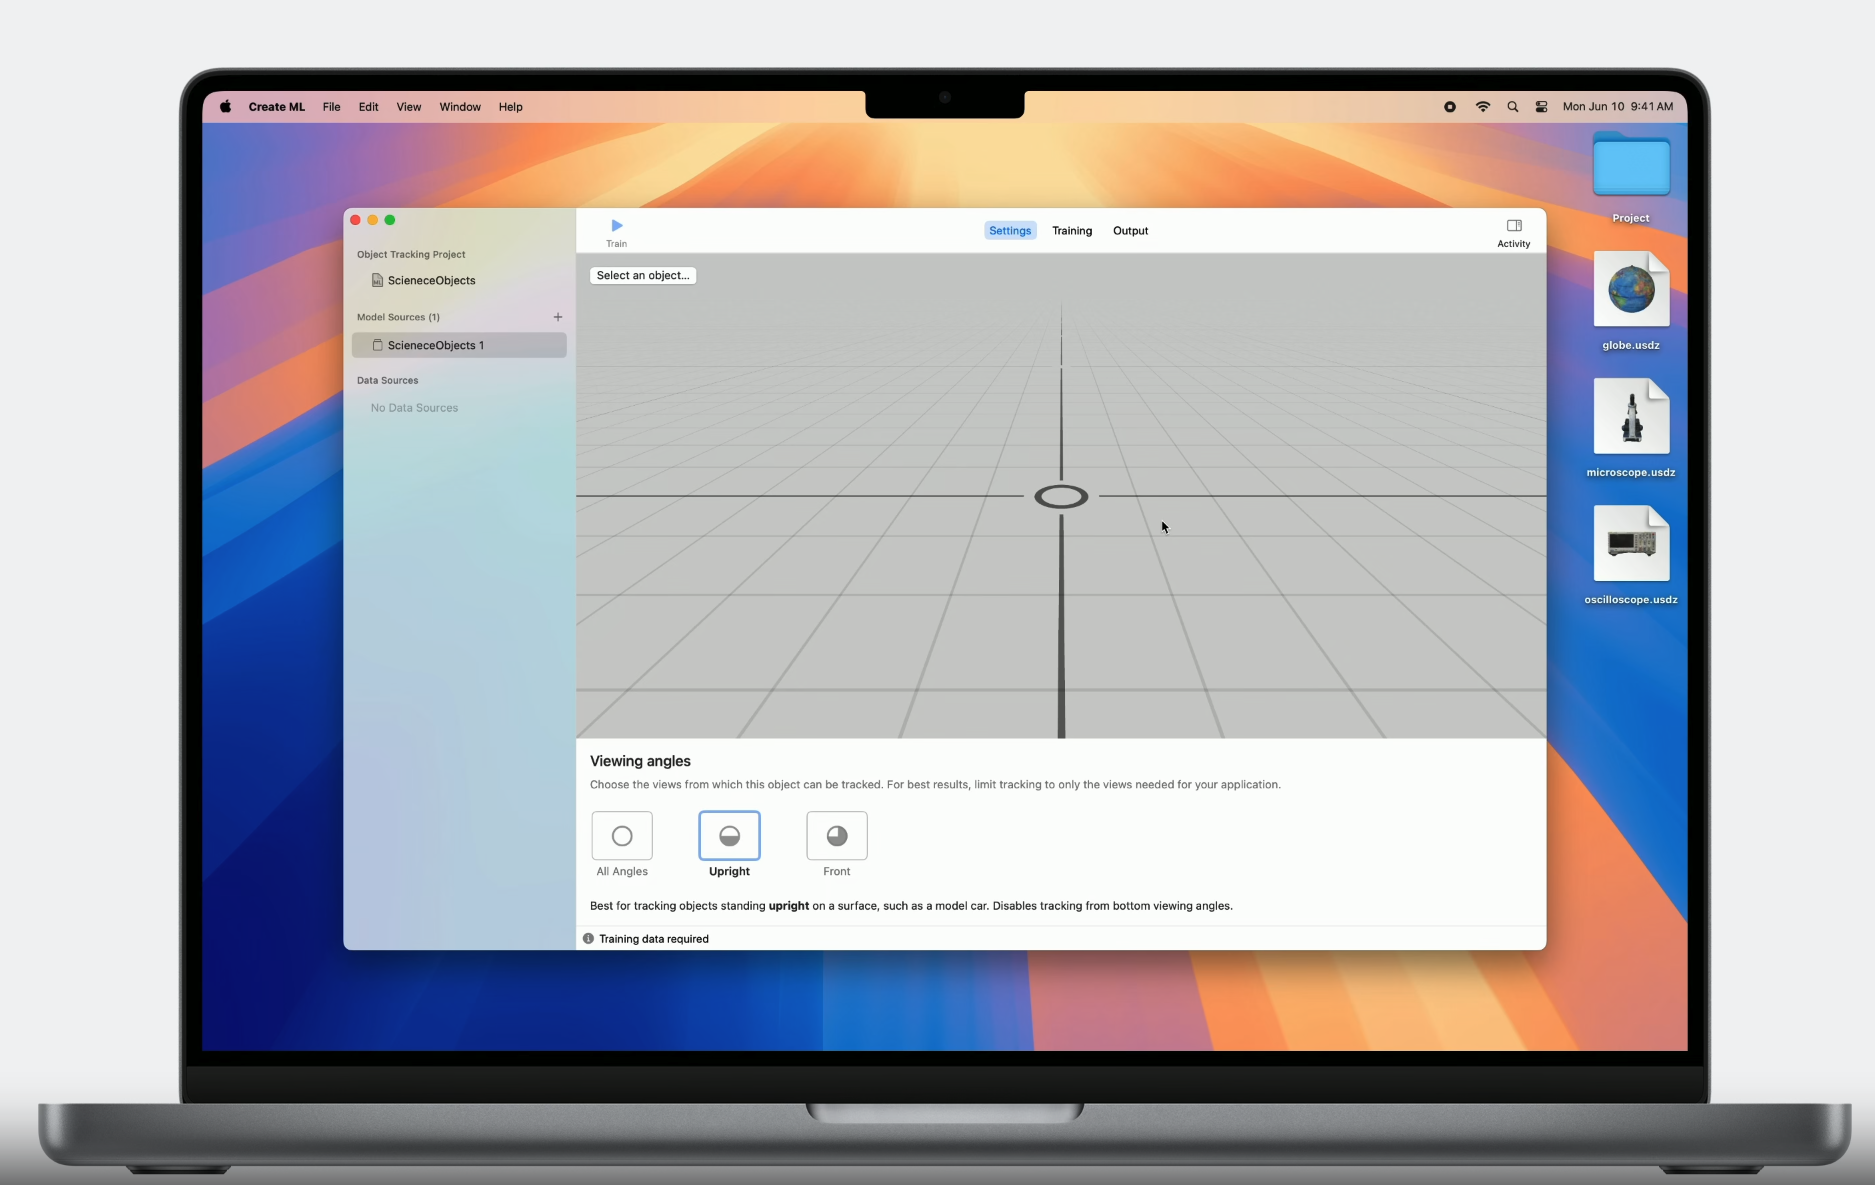
Task: Add a model source with the plus icon
Action: tap(558, 317)
